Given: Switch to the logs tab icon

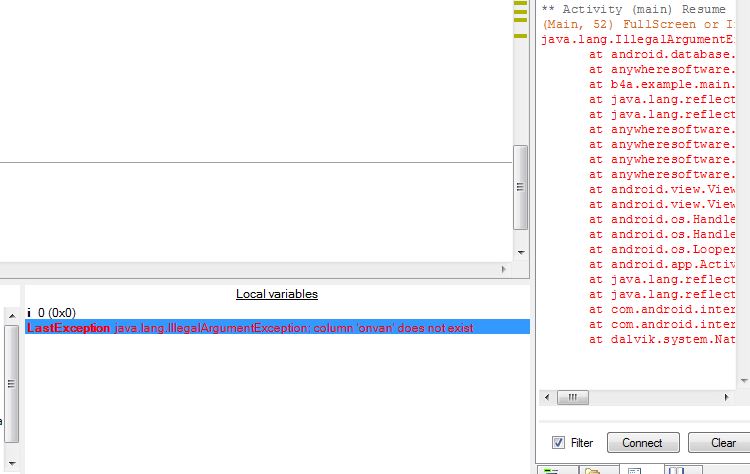Looking at the screenshot, I should click(x=634, y=470).
